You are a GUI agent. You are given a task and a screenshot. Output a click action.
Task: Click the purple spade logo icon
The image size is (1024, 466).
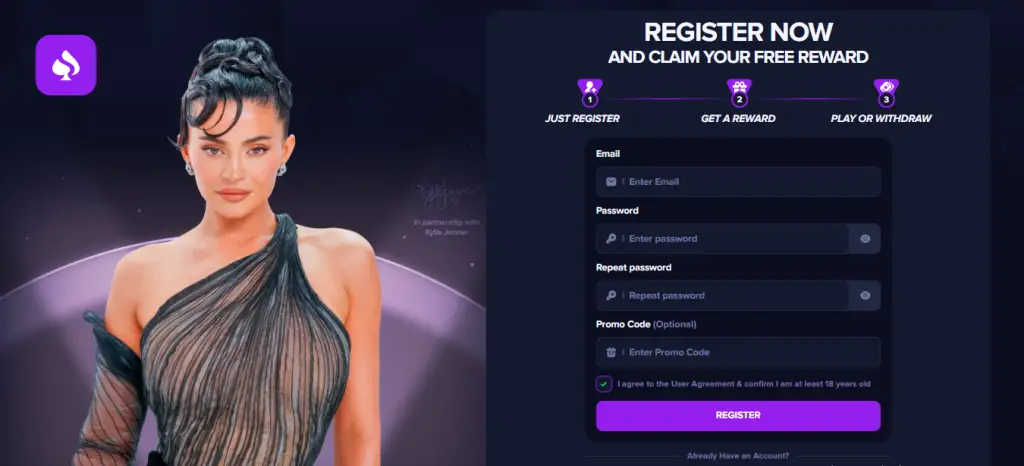point(66,65)
